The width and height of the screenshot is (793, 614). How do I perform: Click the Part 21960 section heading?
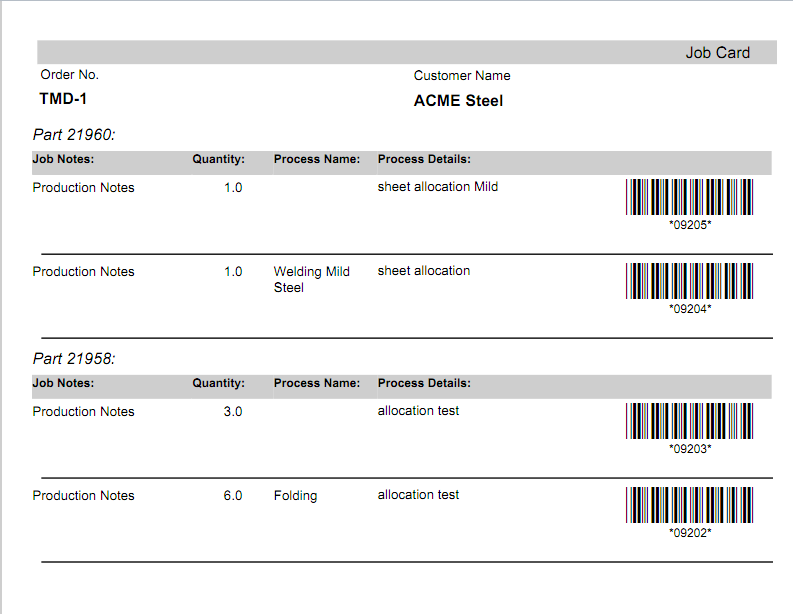74,134
